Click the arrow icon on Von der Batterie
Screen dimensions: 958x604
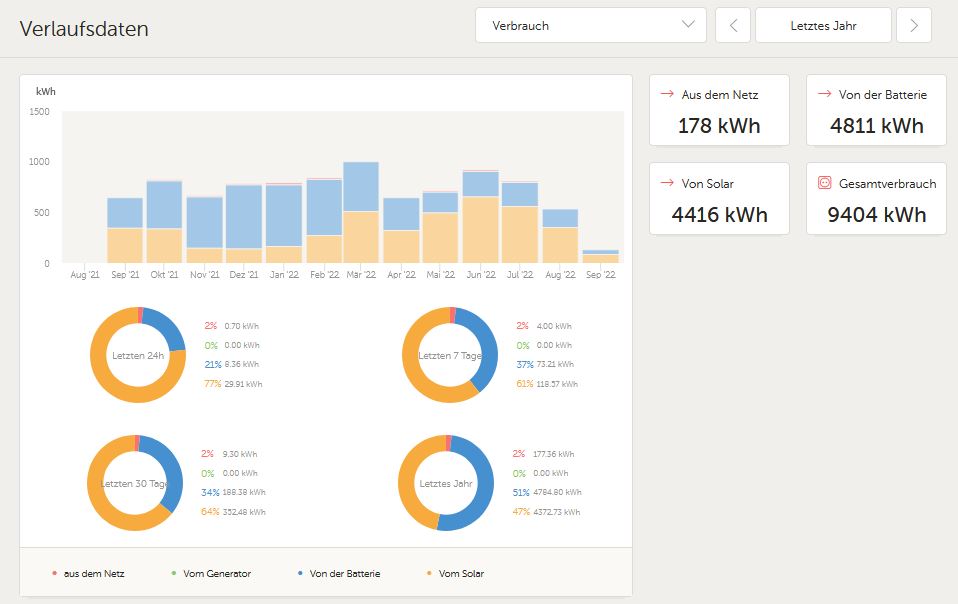pos(825,94)
